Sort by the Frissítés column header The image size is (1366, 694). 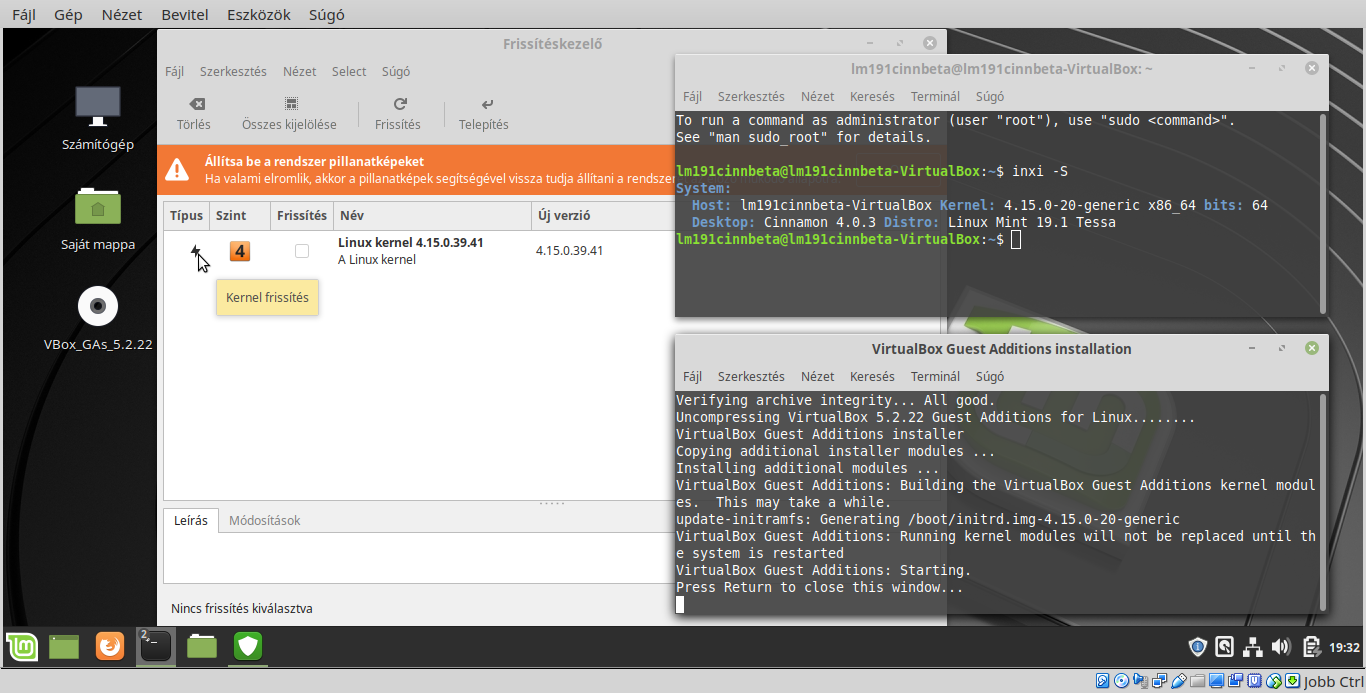coord(302,215)
